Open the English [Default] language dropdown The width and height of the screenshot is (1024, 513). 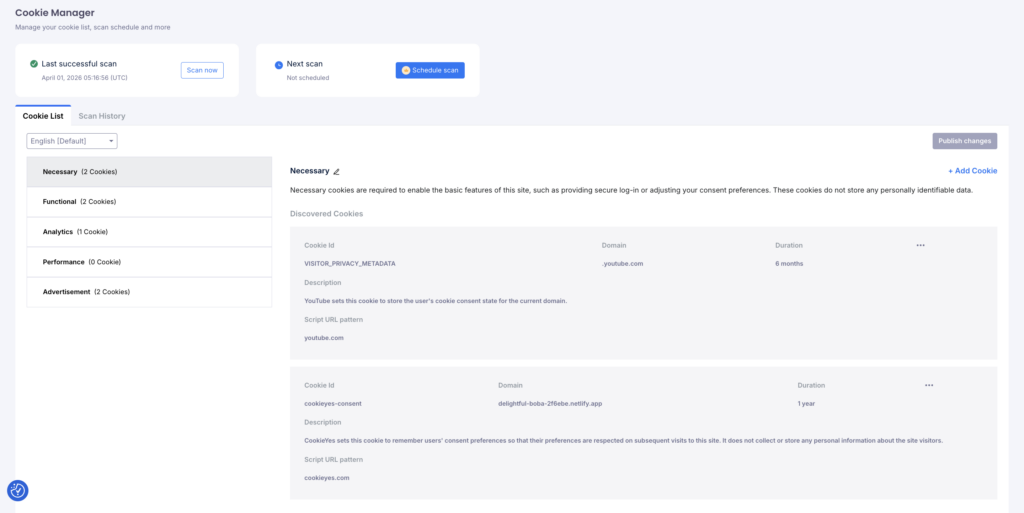(72, 141)
